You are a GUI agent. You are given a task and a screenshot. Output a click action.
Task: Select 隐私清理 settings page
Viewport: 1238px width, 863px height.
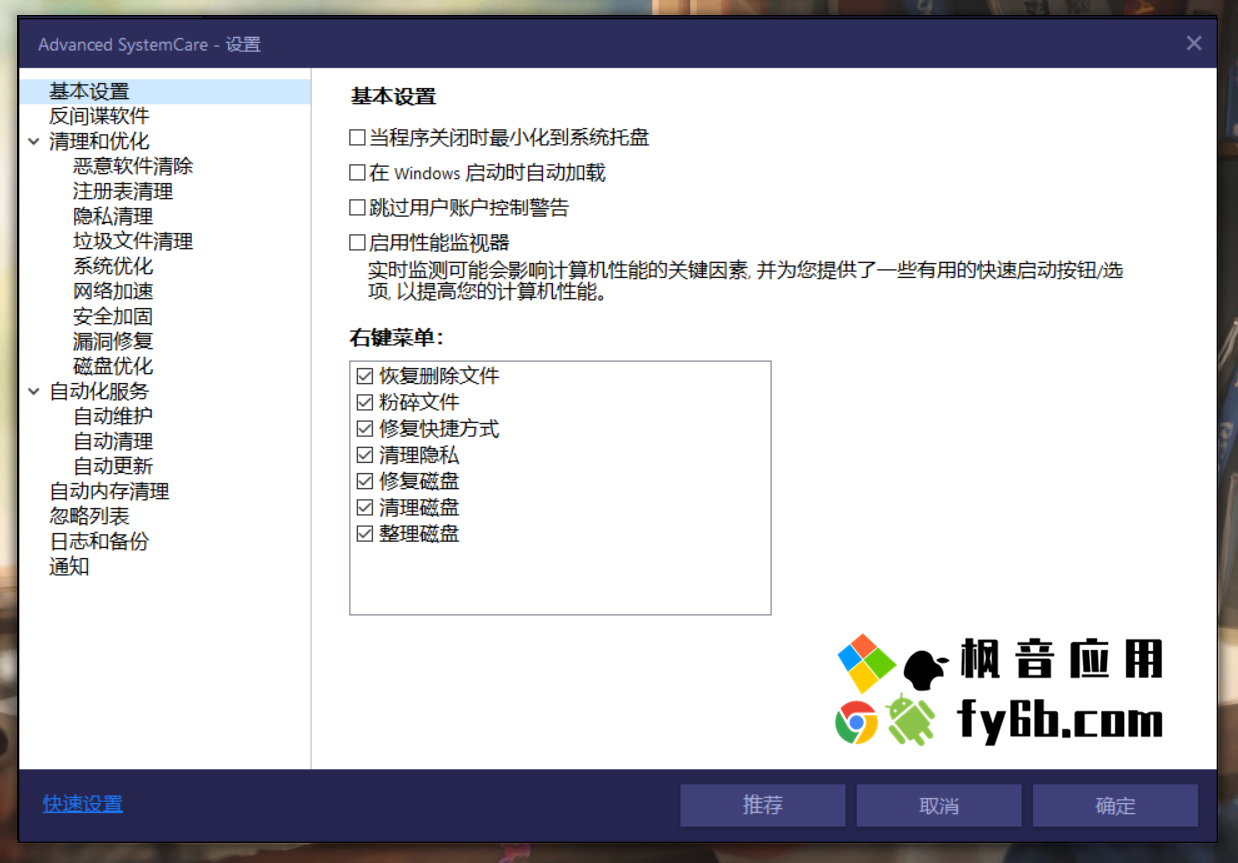113,217
